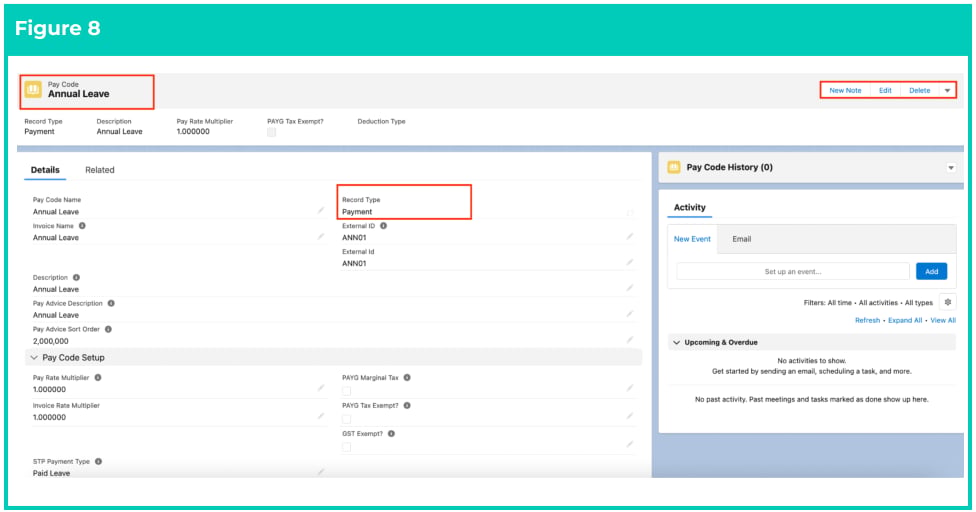Click the info icon beside Pay Rate Multiplier
976x512 pixels.
98,378
